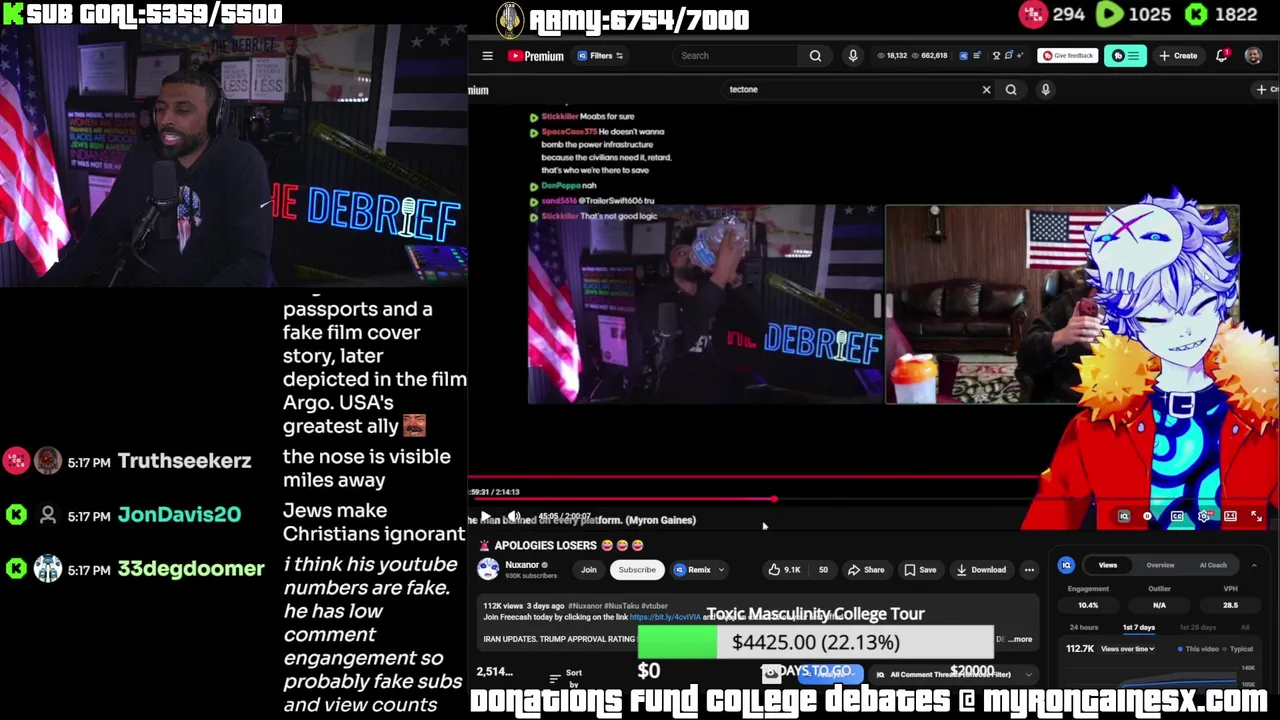Click chat username Truthseekerz
The height and width of the screenshot is (720, 1280).
184,461
